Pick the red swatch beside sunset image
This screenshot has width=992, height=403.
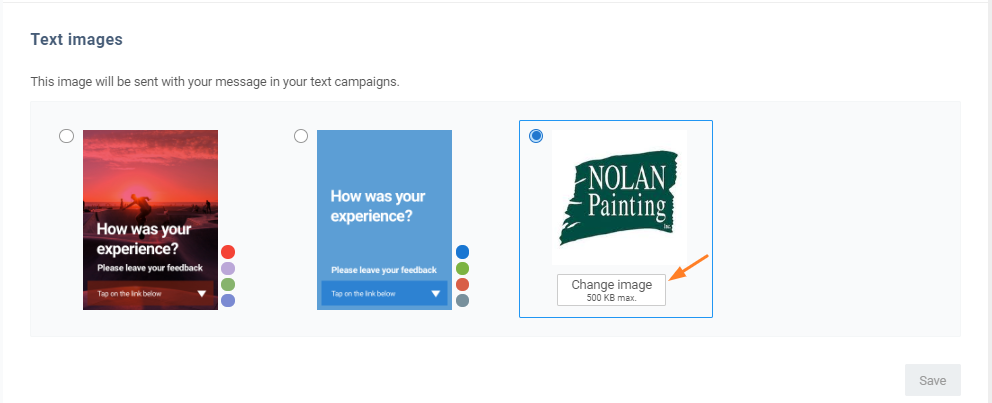228,253
